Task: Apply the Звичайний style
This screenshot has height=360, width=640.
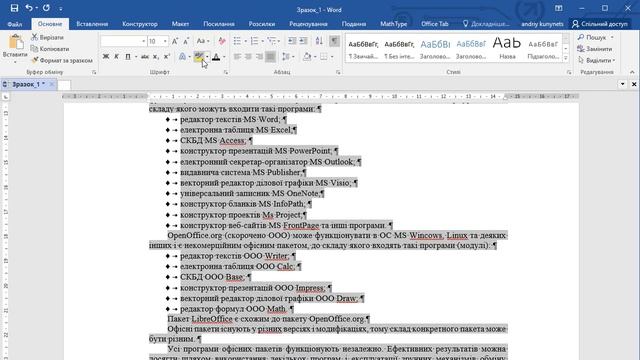Action: [x=363, y=49]
